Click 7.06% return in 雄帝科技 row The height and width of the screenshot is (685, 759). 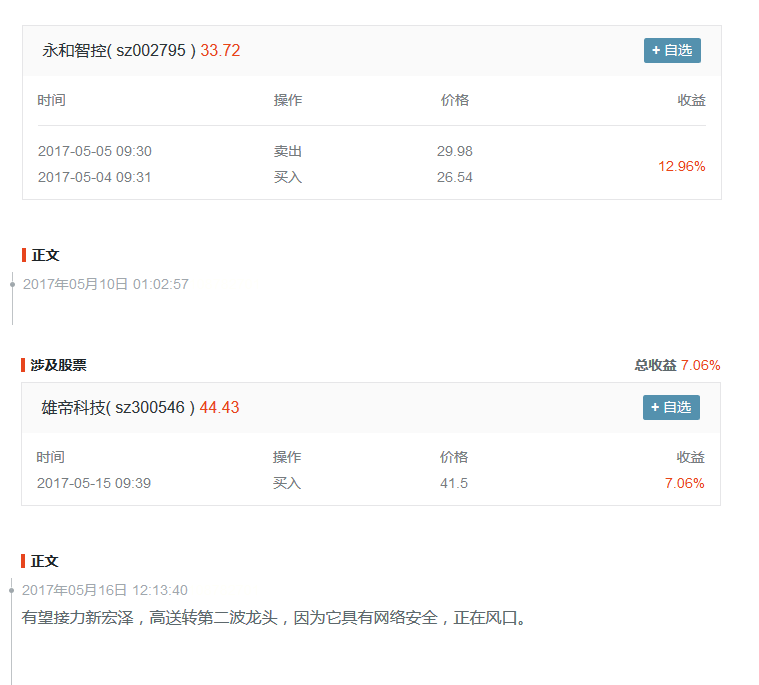click(x=684, y=483)
